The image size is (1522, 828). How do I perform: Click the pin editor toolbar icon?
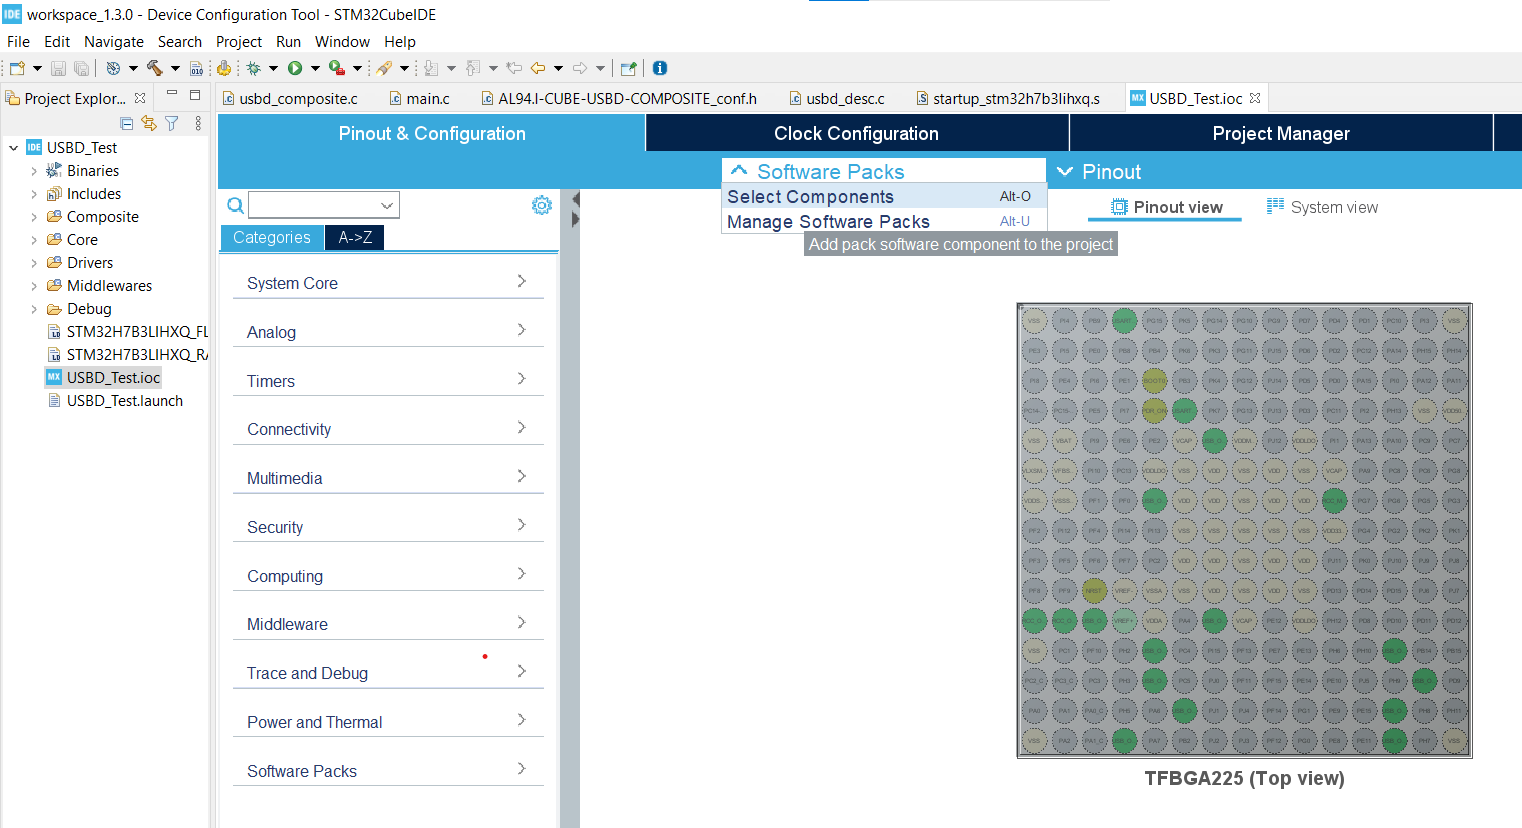point(628,68)
